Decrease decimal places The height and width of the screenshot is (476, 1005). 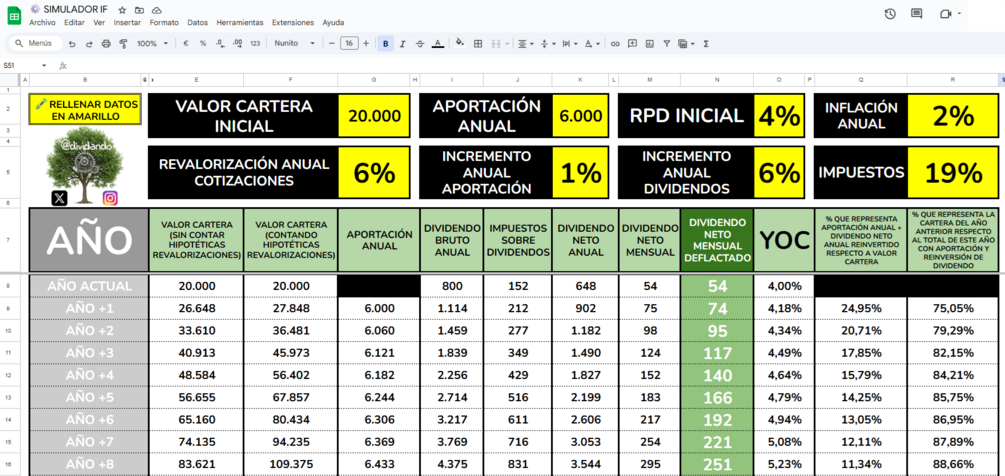point(220,44)
